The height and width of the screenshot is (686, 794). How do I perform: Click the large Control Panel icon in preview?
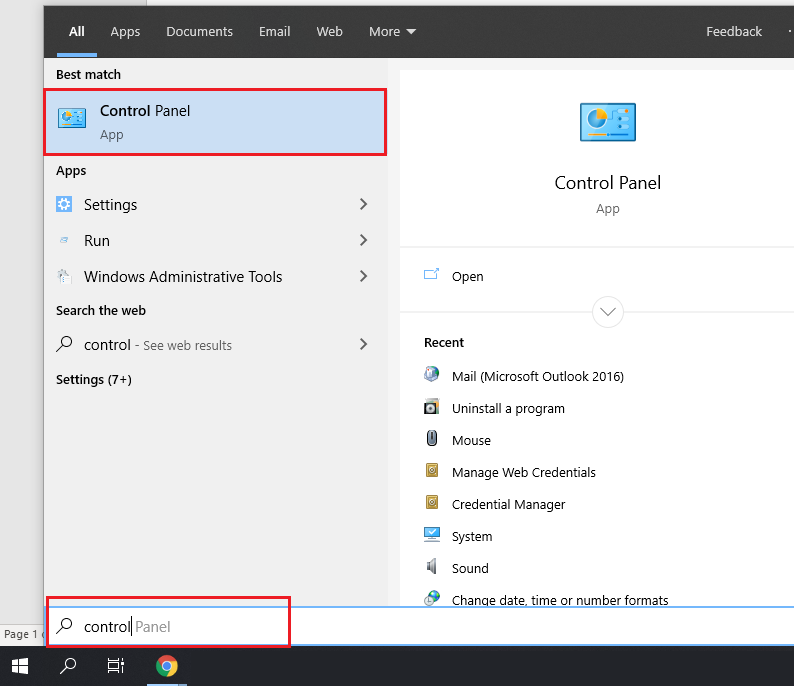coord(607,122)
